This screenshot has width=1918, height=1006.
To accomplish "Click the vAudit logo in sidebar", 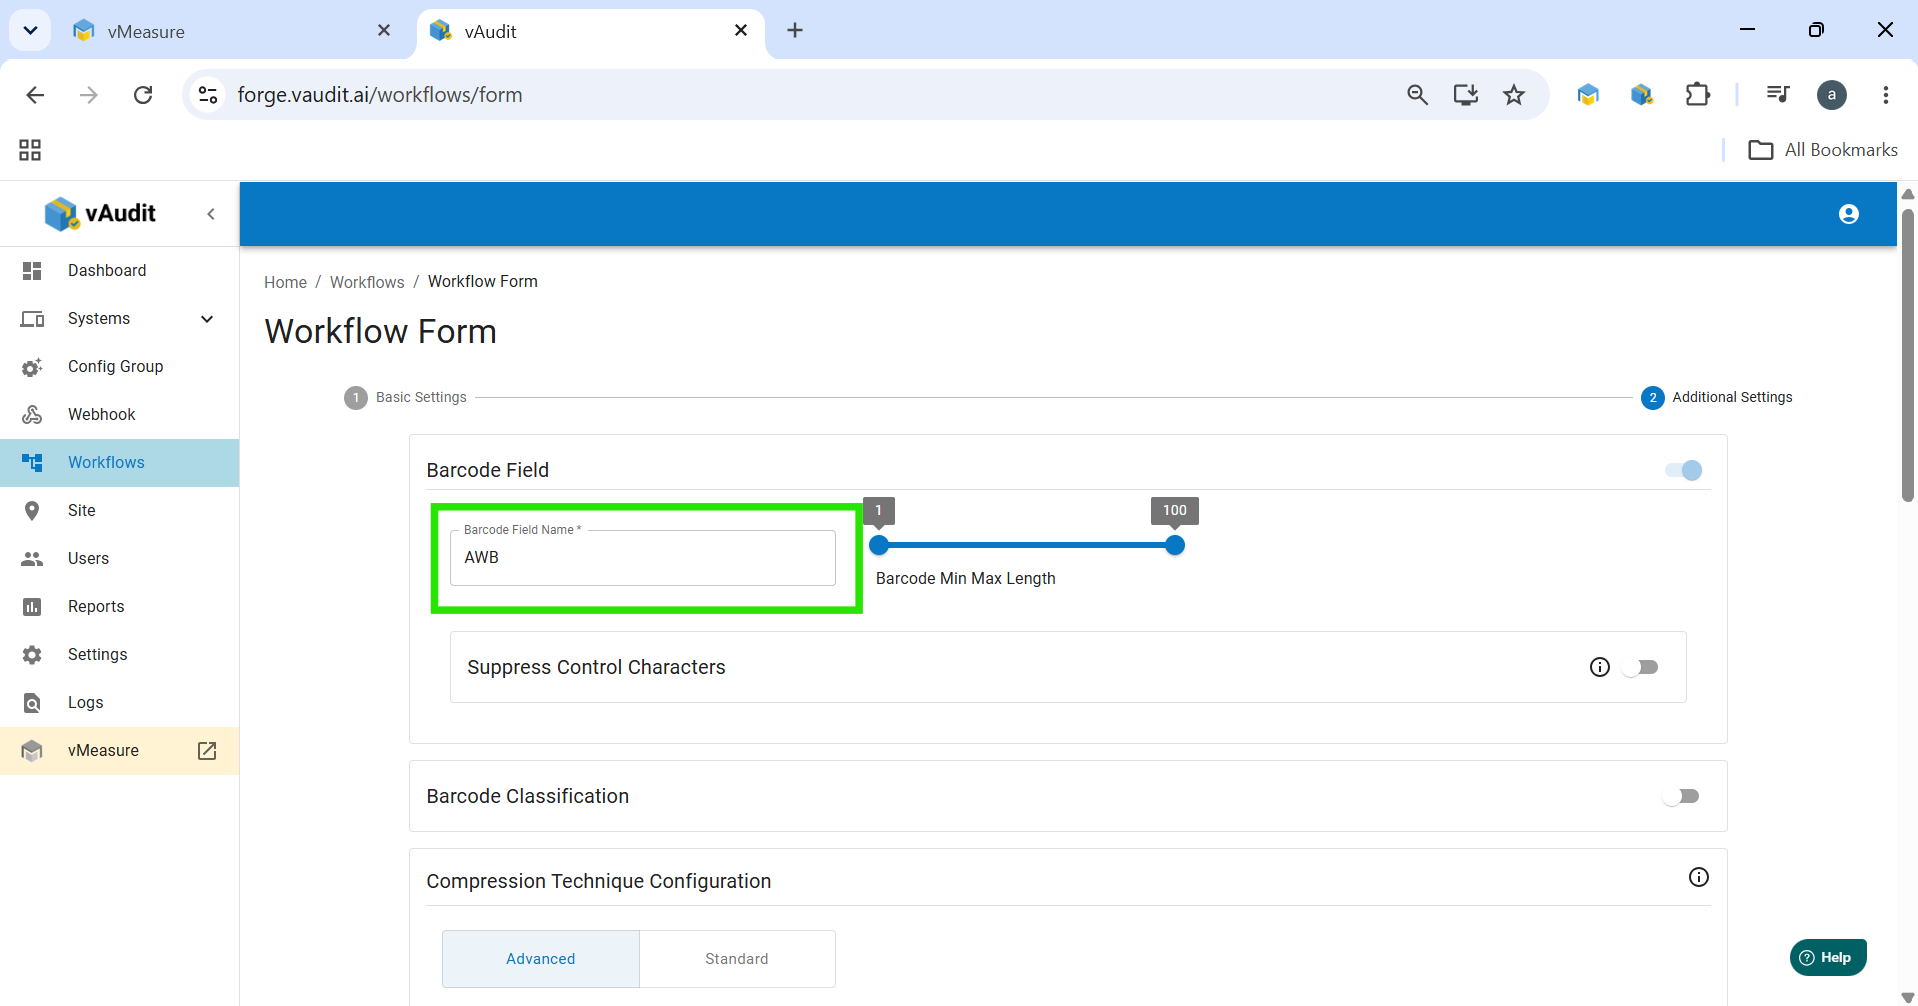I will [x=100, y=213].
